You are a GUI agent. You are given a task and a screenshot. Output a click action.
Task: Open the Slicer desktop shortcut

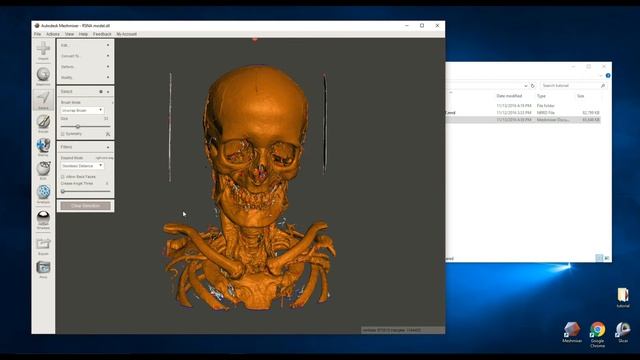tap(623, 332)
